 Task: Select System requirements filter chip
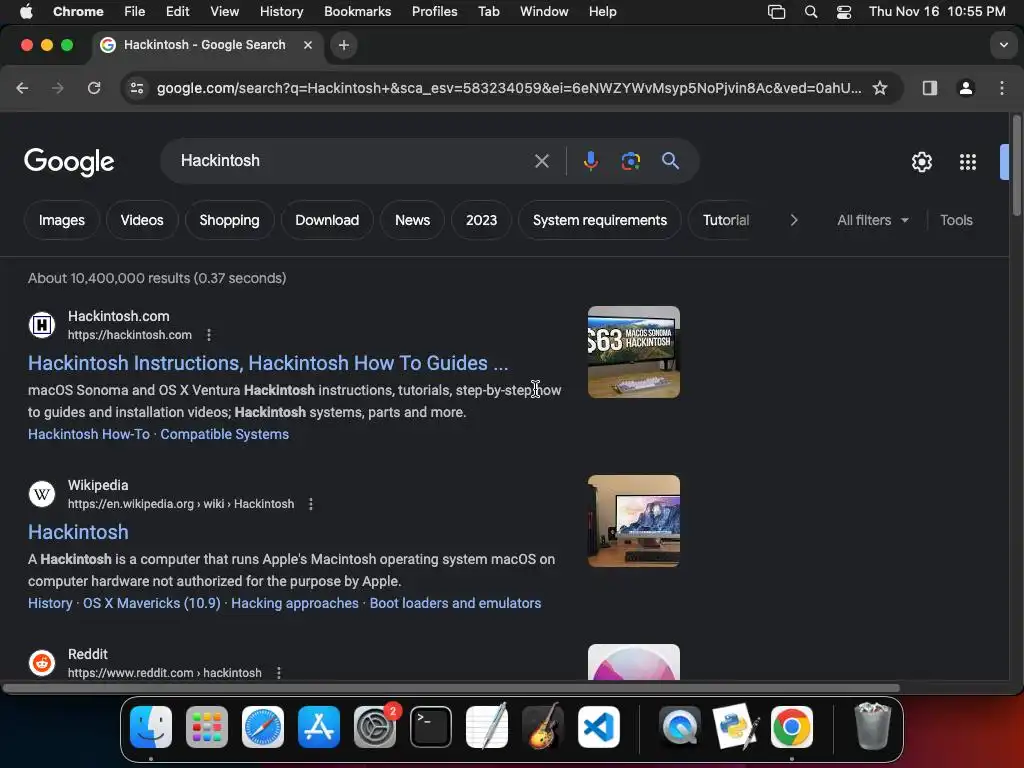(x=600, y=220)
